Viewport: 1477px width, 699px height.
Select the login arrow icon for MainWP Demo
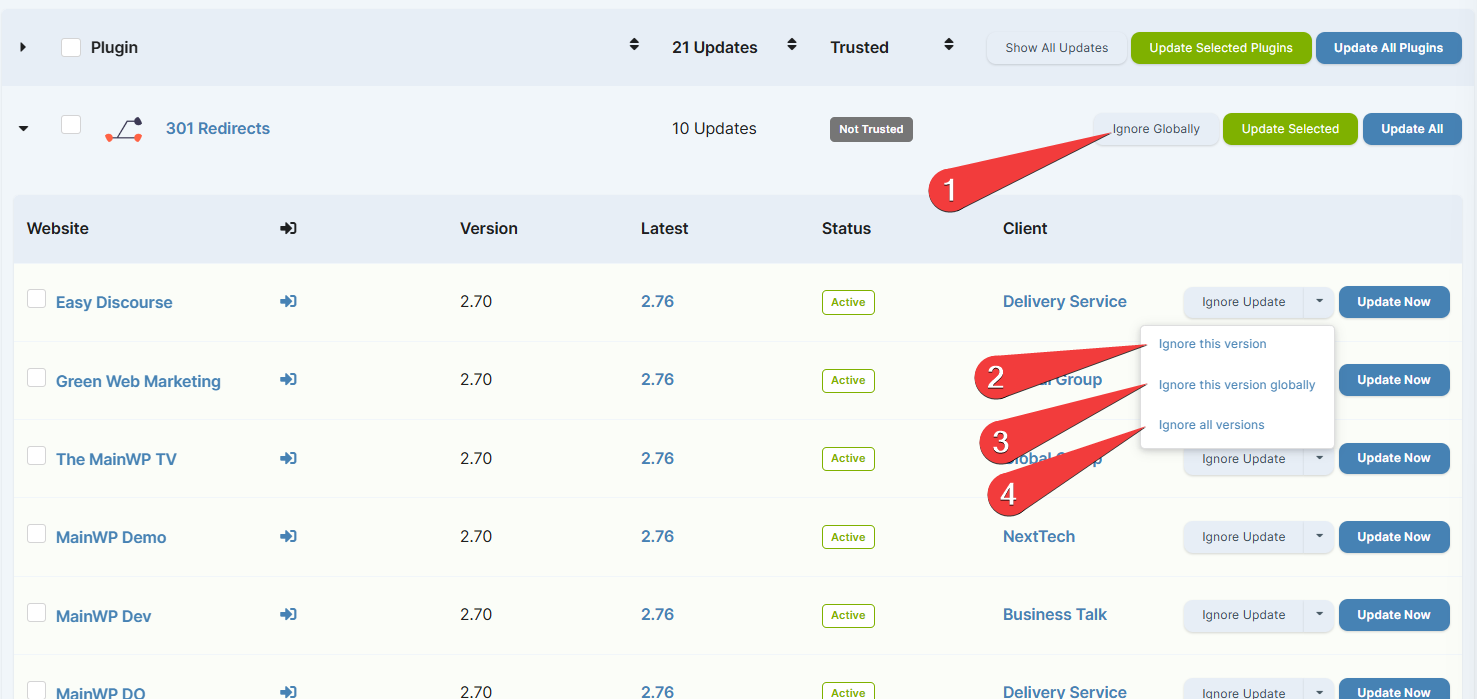(x=288, y=536)
